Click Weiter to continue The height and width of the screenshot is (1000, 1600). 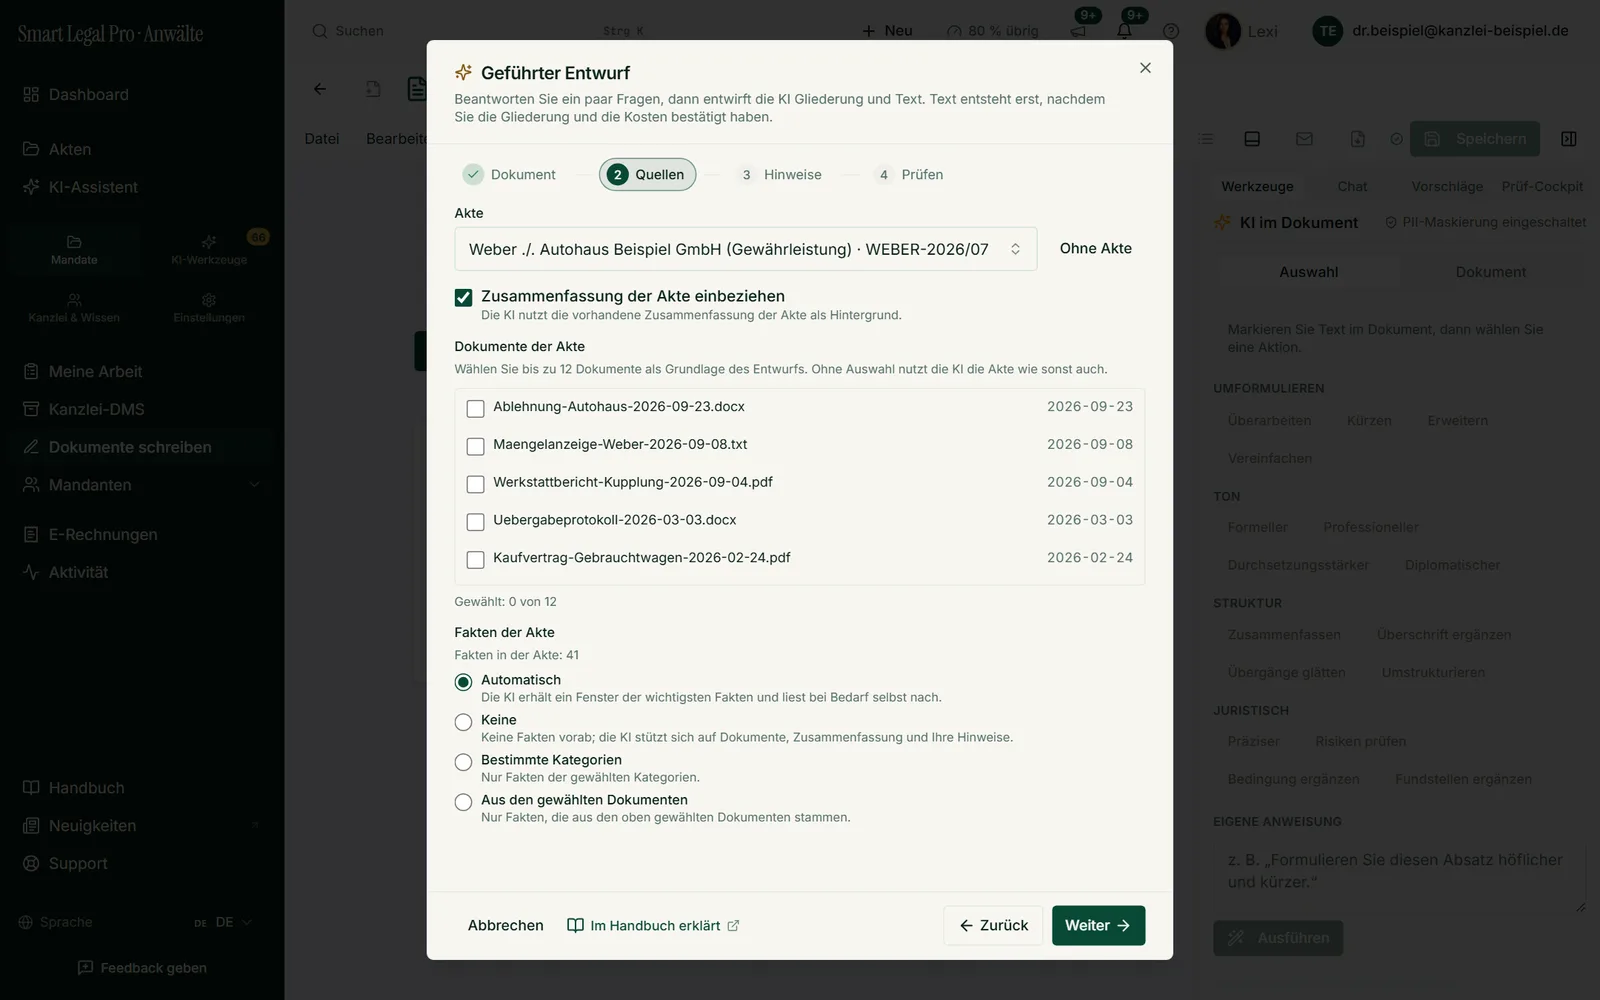[x=1098, y=925]
